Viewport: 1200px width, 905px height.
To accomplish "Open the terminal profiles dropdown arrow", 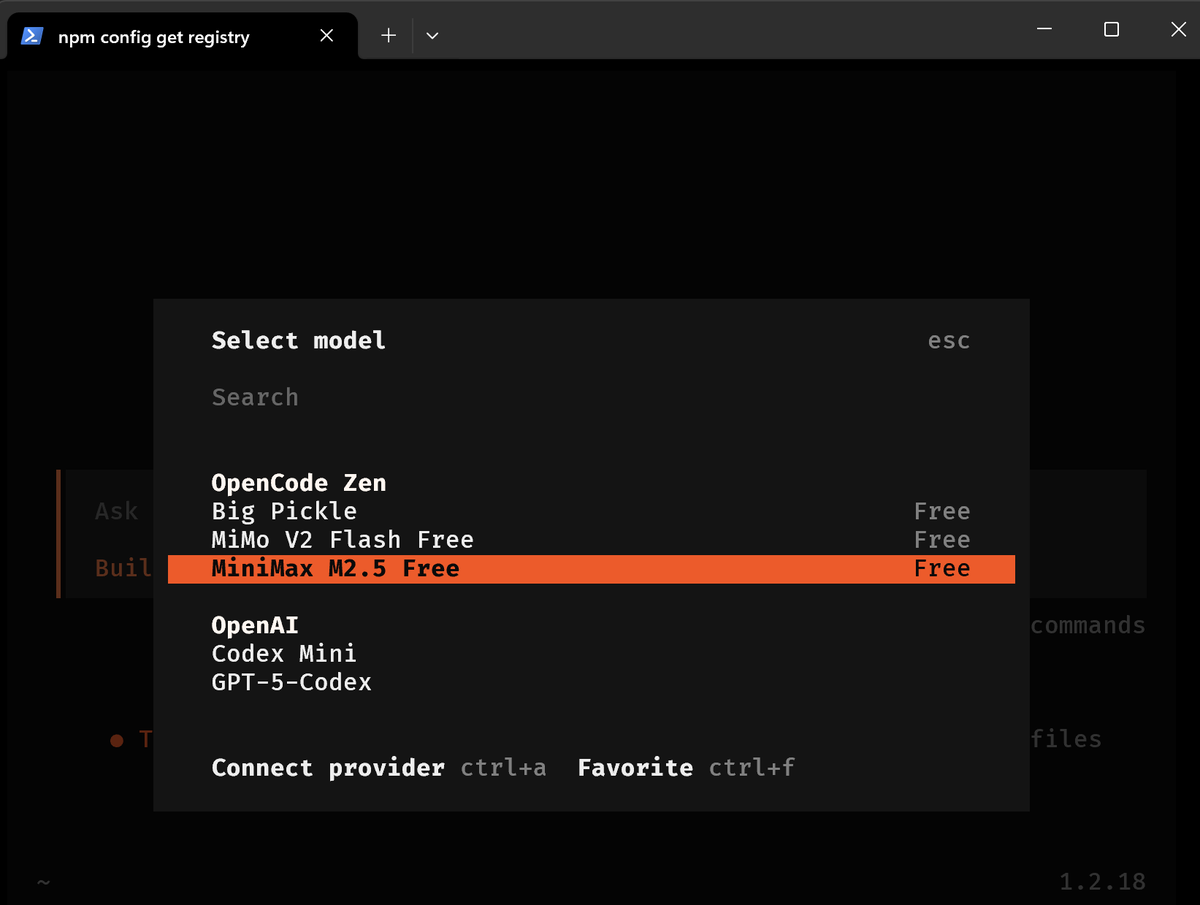I will pyautogui.click(x=432, y=36).
